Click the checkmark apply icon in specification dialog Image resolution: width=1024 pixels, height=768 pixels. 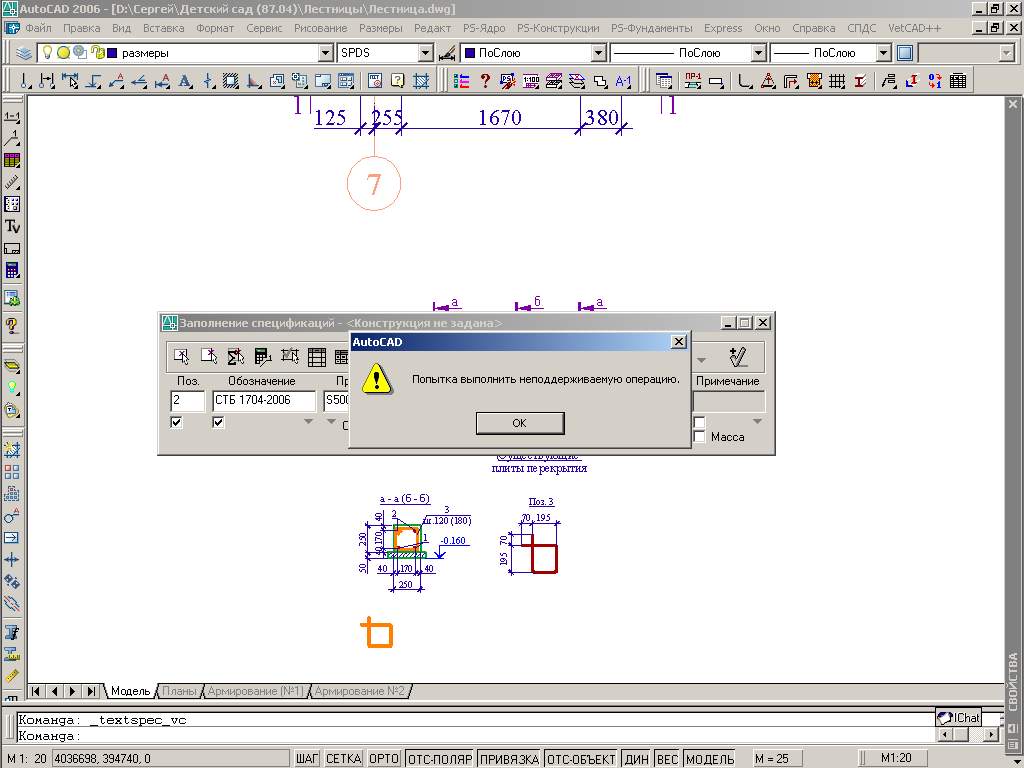pyautogui.click(x=738, y=357)
